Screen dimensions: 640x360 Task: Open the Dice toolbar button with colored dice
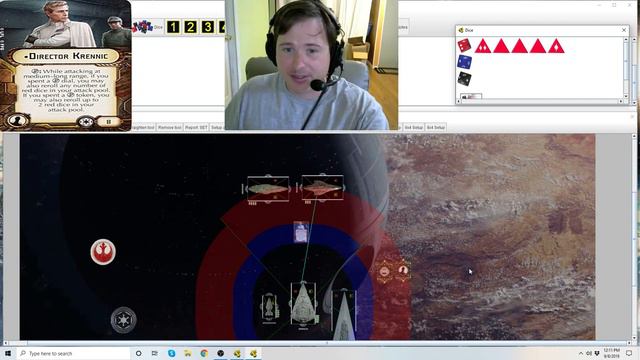[x=147, y=27]
